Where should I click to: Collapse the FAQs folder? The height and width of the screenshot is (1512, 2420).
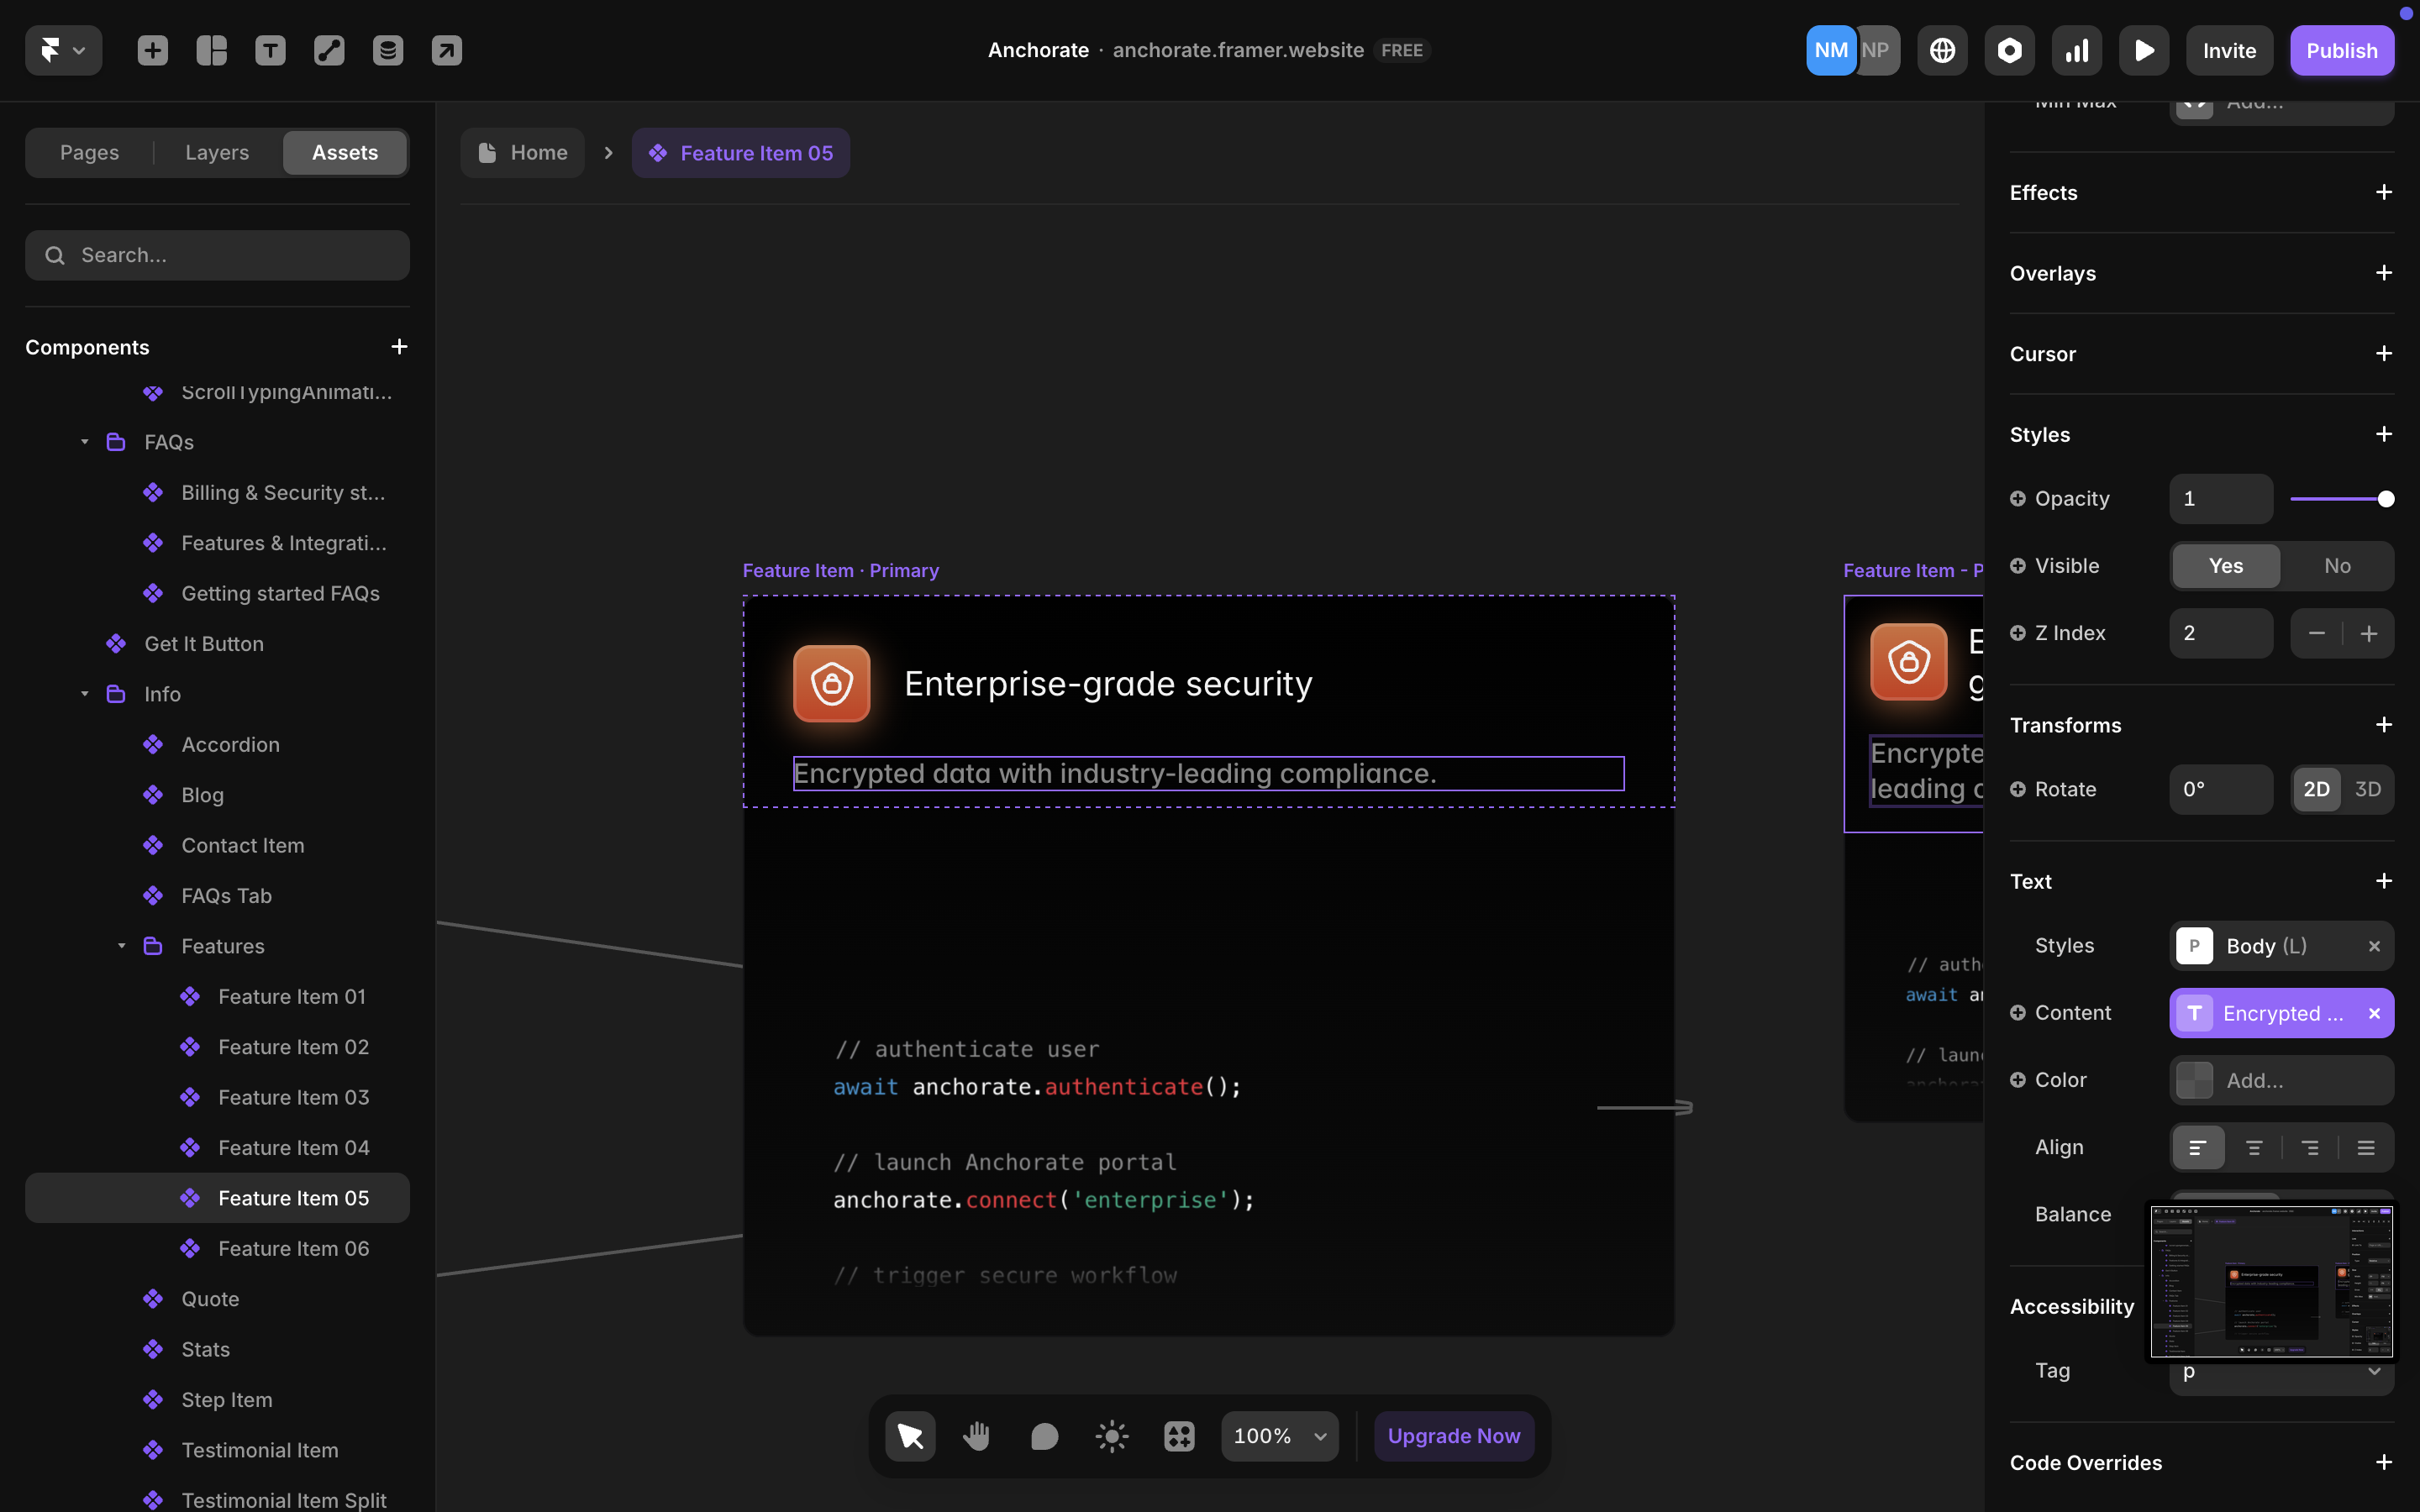point(85,442)
